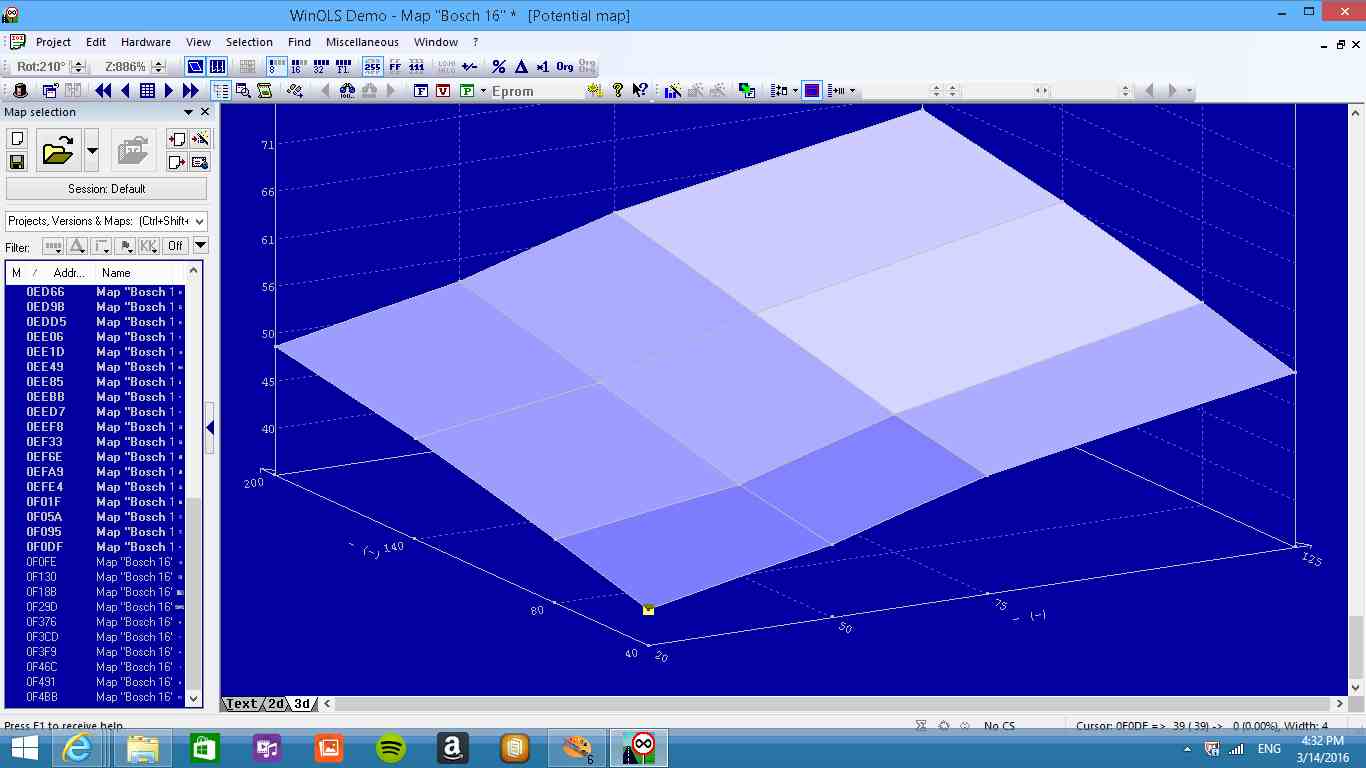Image resolution: width=1366 pixels, height=768 pixels.
Task: Click the blue F button icon
Action: (x=421, y=91)
